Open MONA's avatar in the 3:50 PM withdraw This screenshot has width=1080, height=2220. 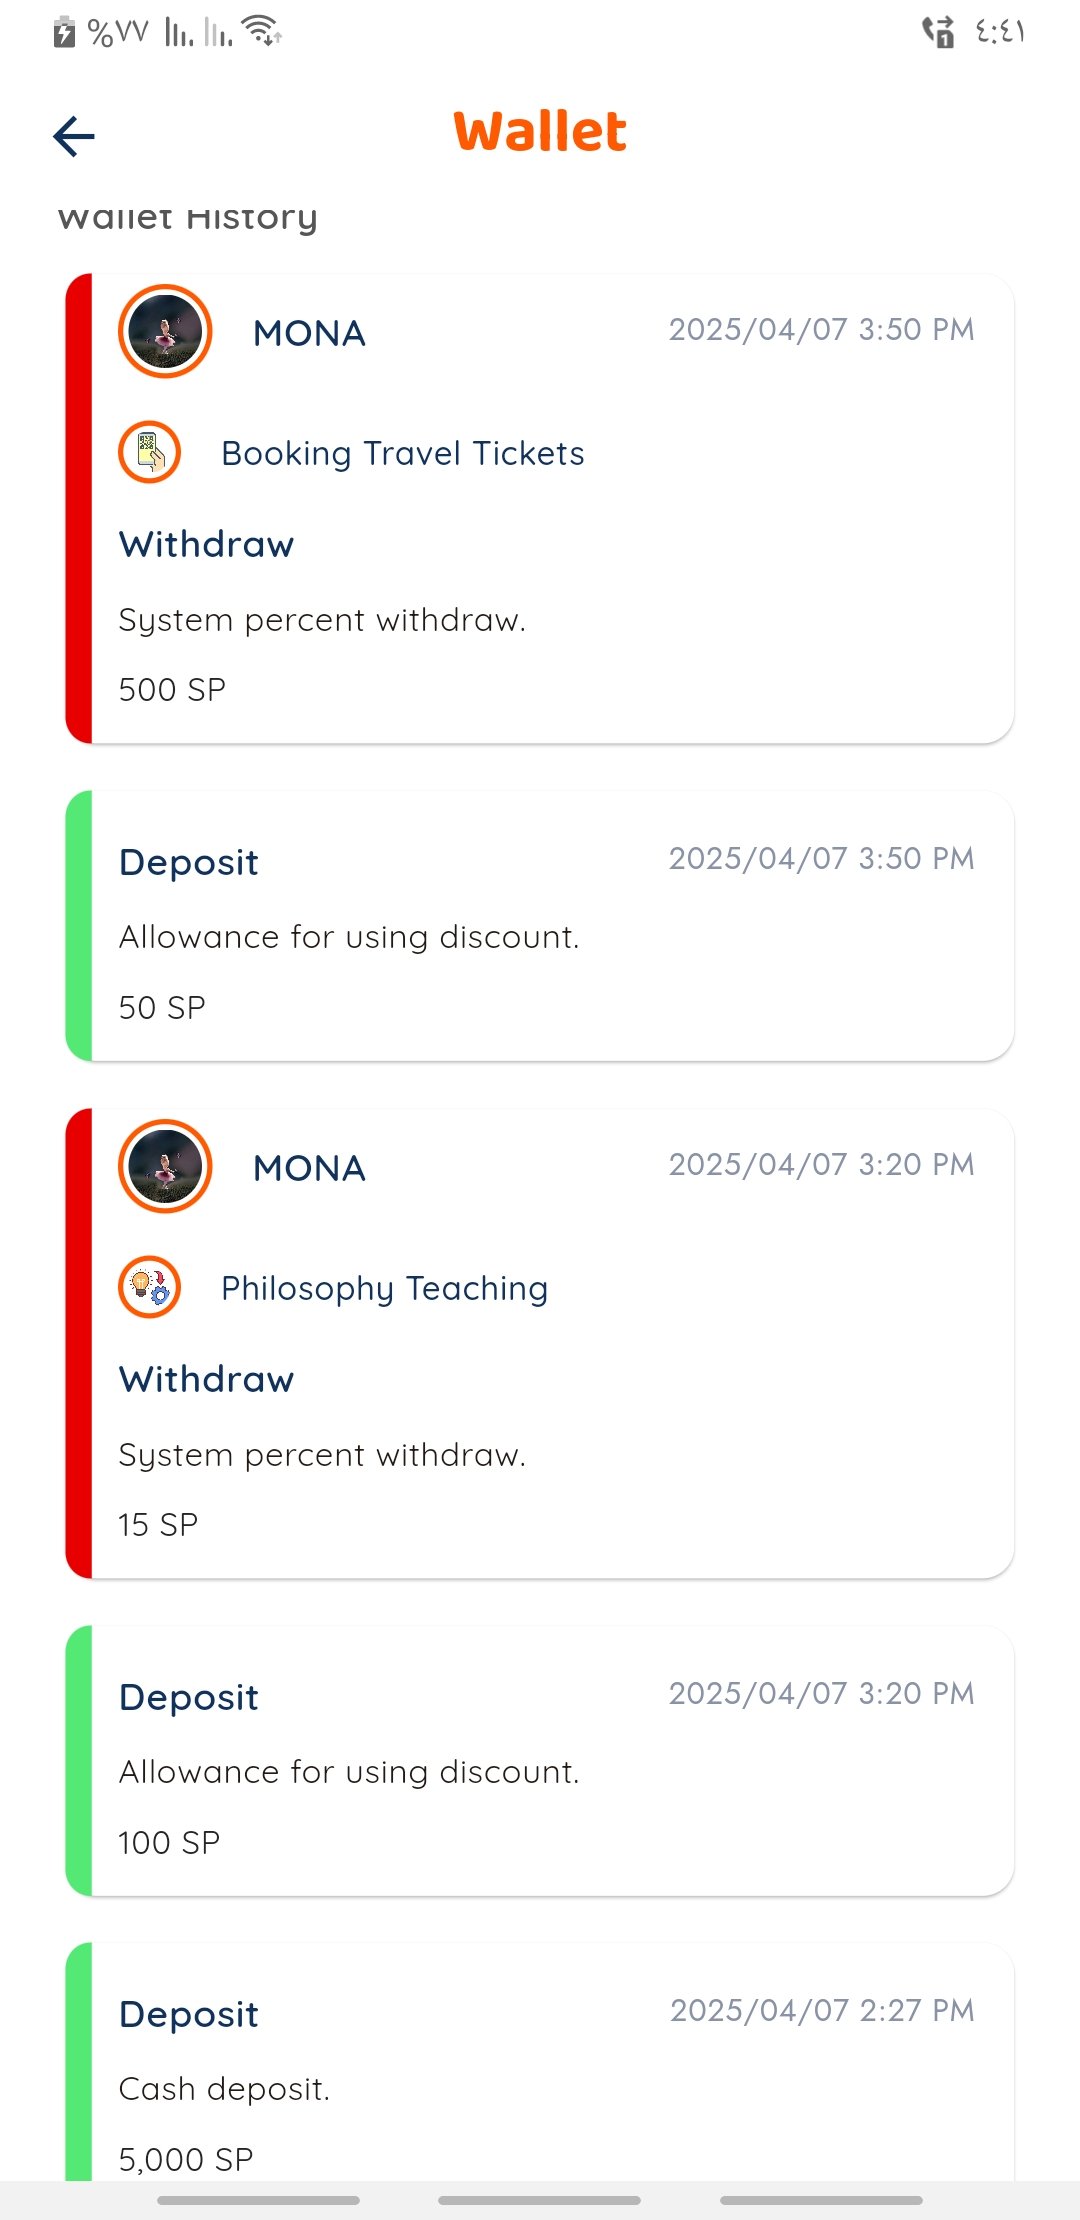click(x=165, y=331)
